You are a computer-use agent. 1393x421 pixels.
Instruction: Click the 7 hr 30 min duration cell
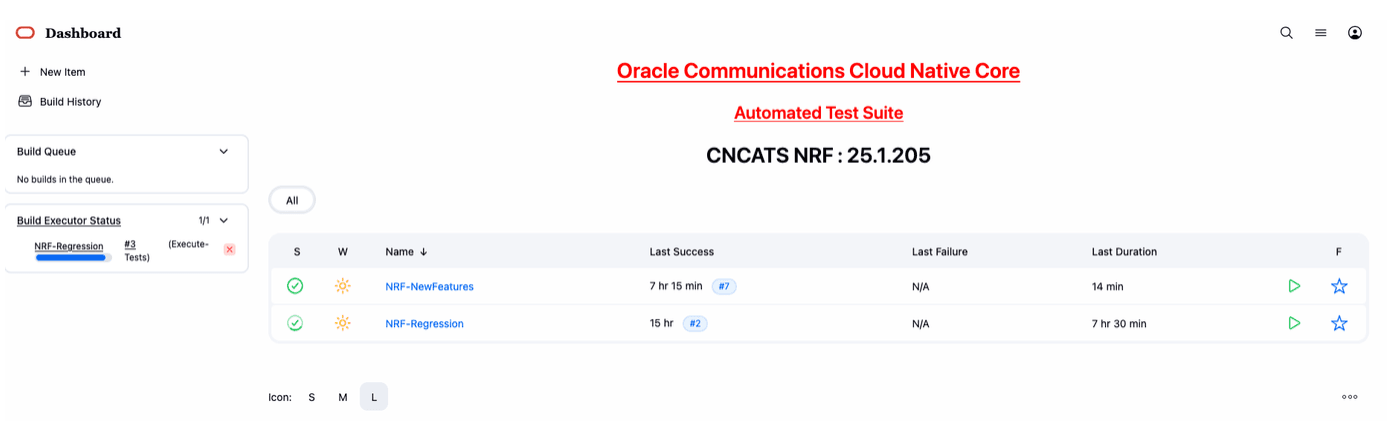click(x=1119, y=324)
